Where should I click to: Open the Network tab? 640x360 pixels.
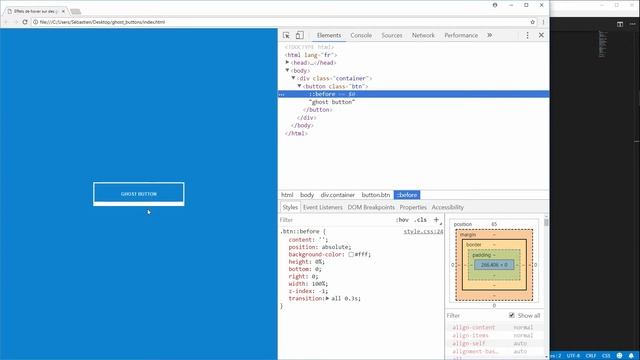point(423,36)
